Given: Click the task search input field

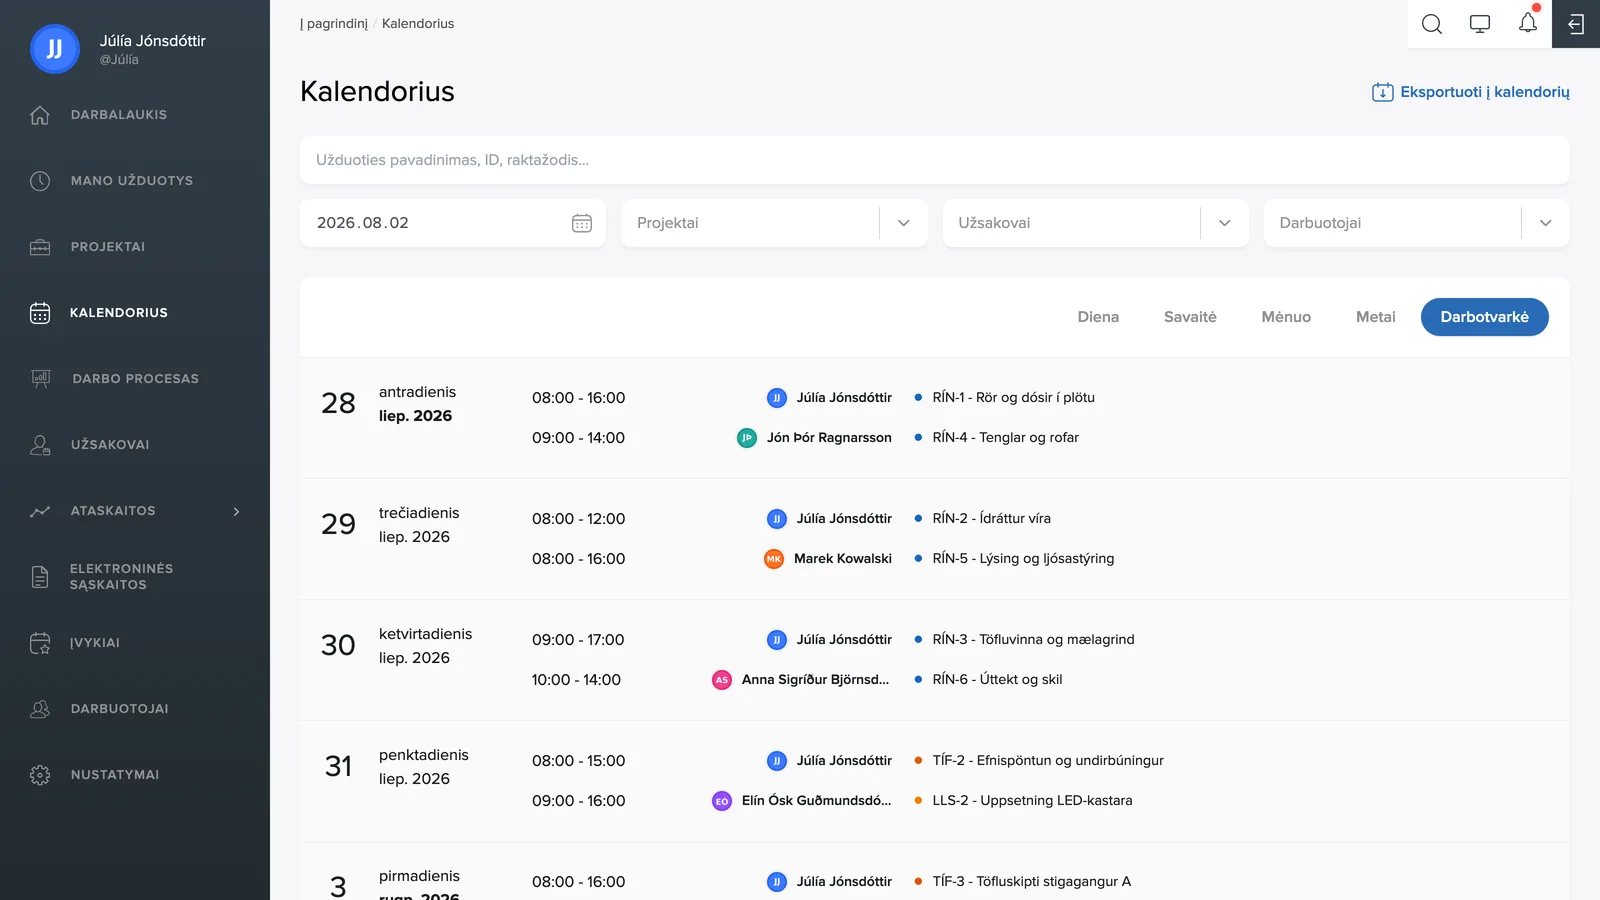Looking at the screenshot, I should tap(935, 160).
